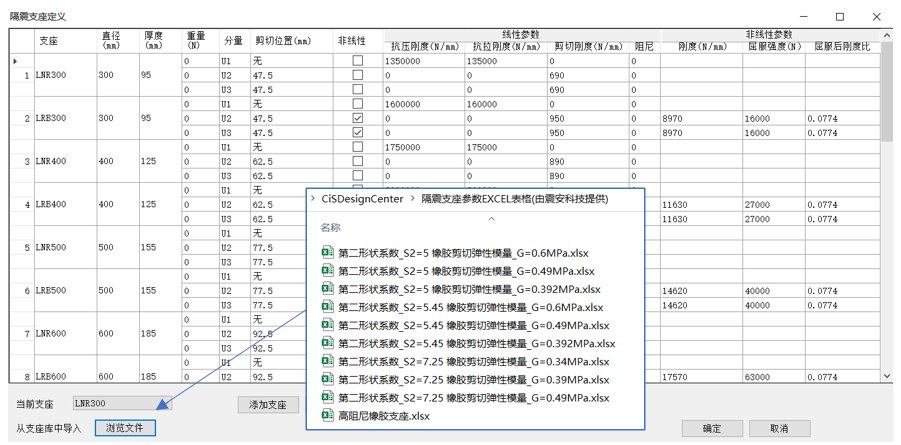Collapse sort arrow above 名称 column
This screenshot has width=901, height=445.
490,216
